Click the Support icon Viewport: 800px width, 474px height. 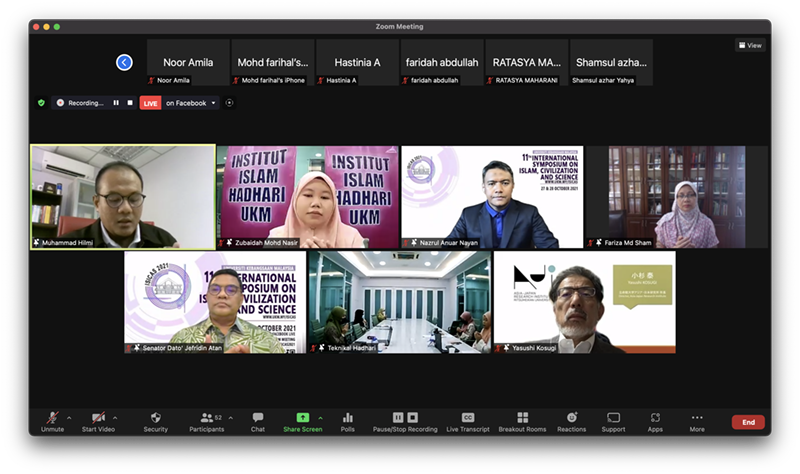613,420
